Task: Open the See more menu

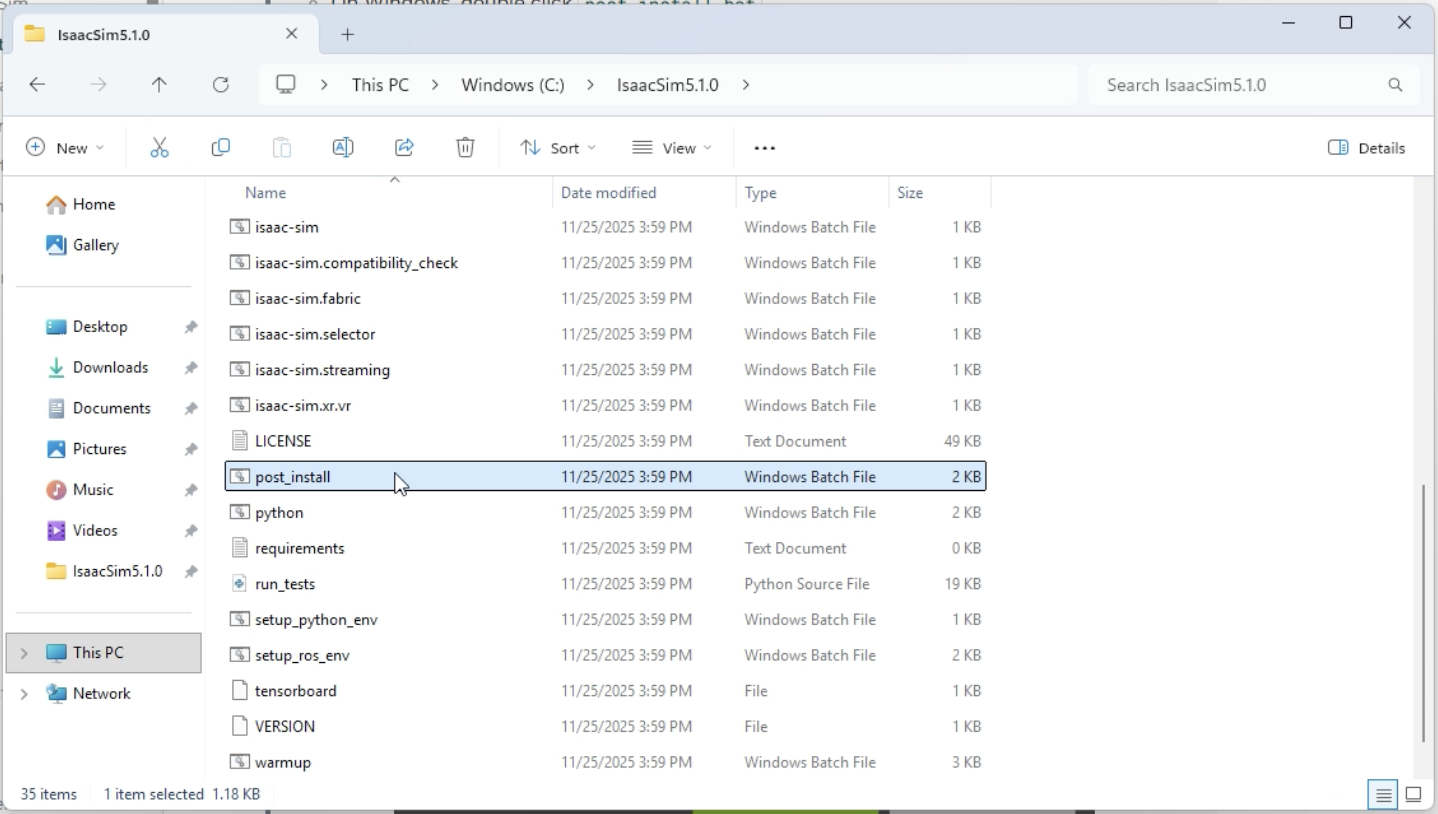Action: tap(764, 147)
